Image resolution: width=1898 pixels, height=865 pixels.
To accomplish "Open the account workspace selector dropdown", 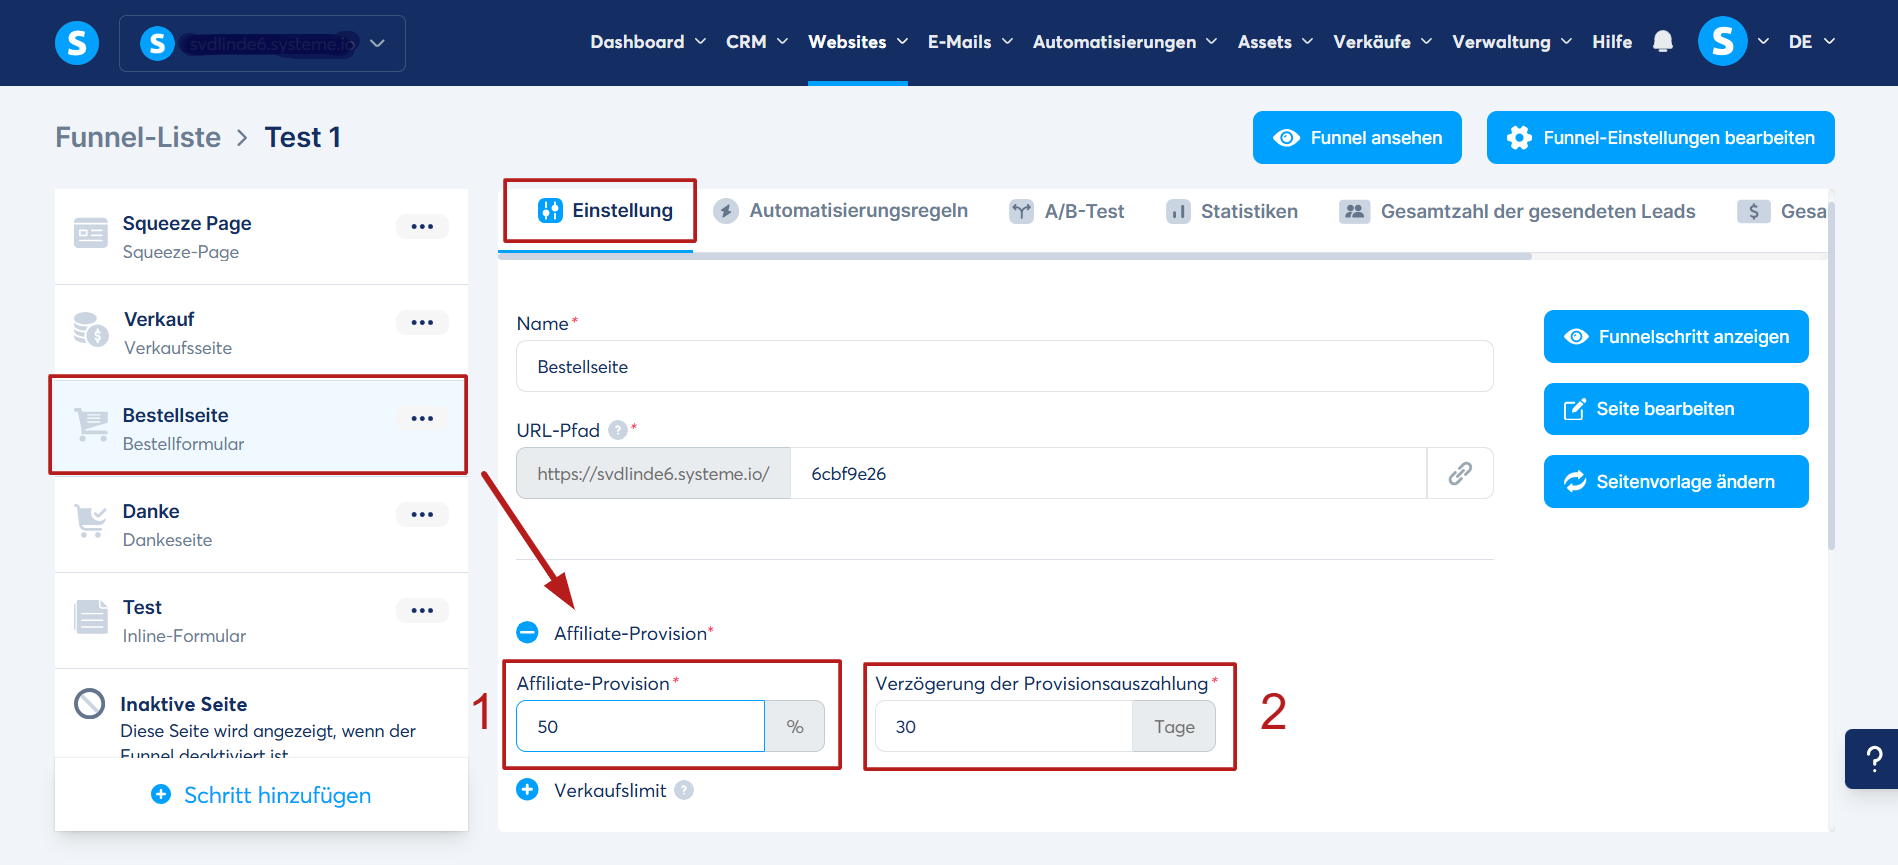I will click(x=262, y=43).
